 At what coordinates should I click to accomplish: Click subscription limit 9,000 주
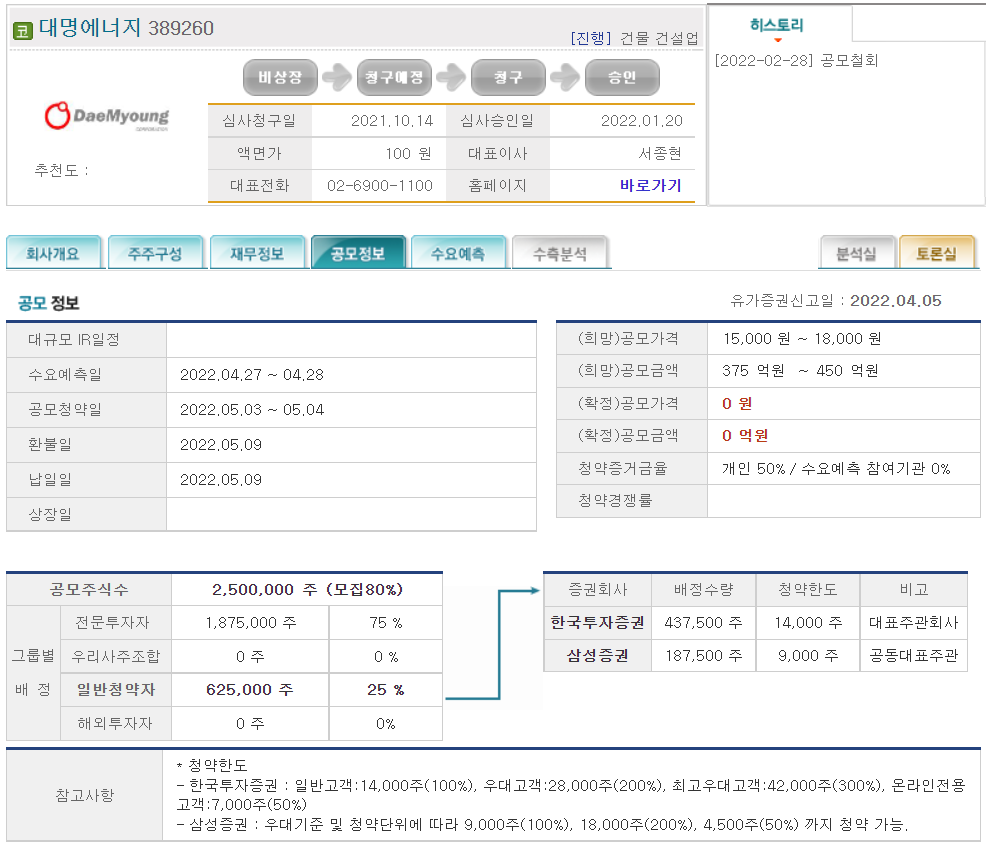808,656
